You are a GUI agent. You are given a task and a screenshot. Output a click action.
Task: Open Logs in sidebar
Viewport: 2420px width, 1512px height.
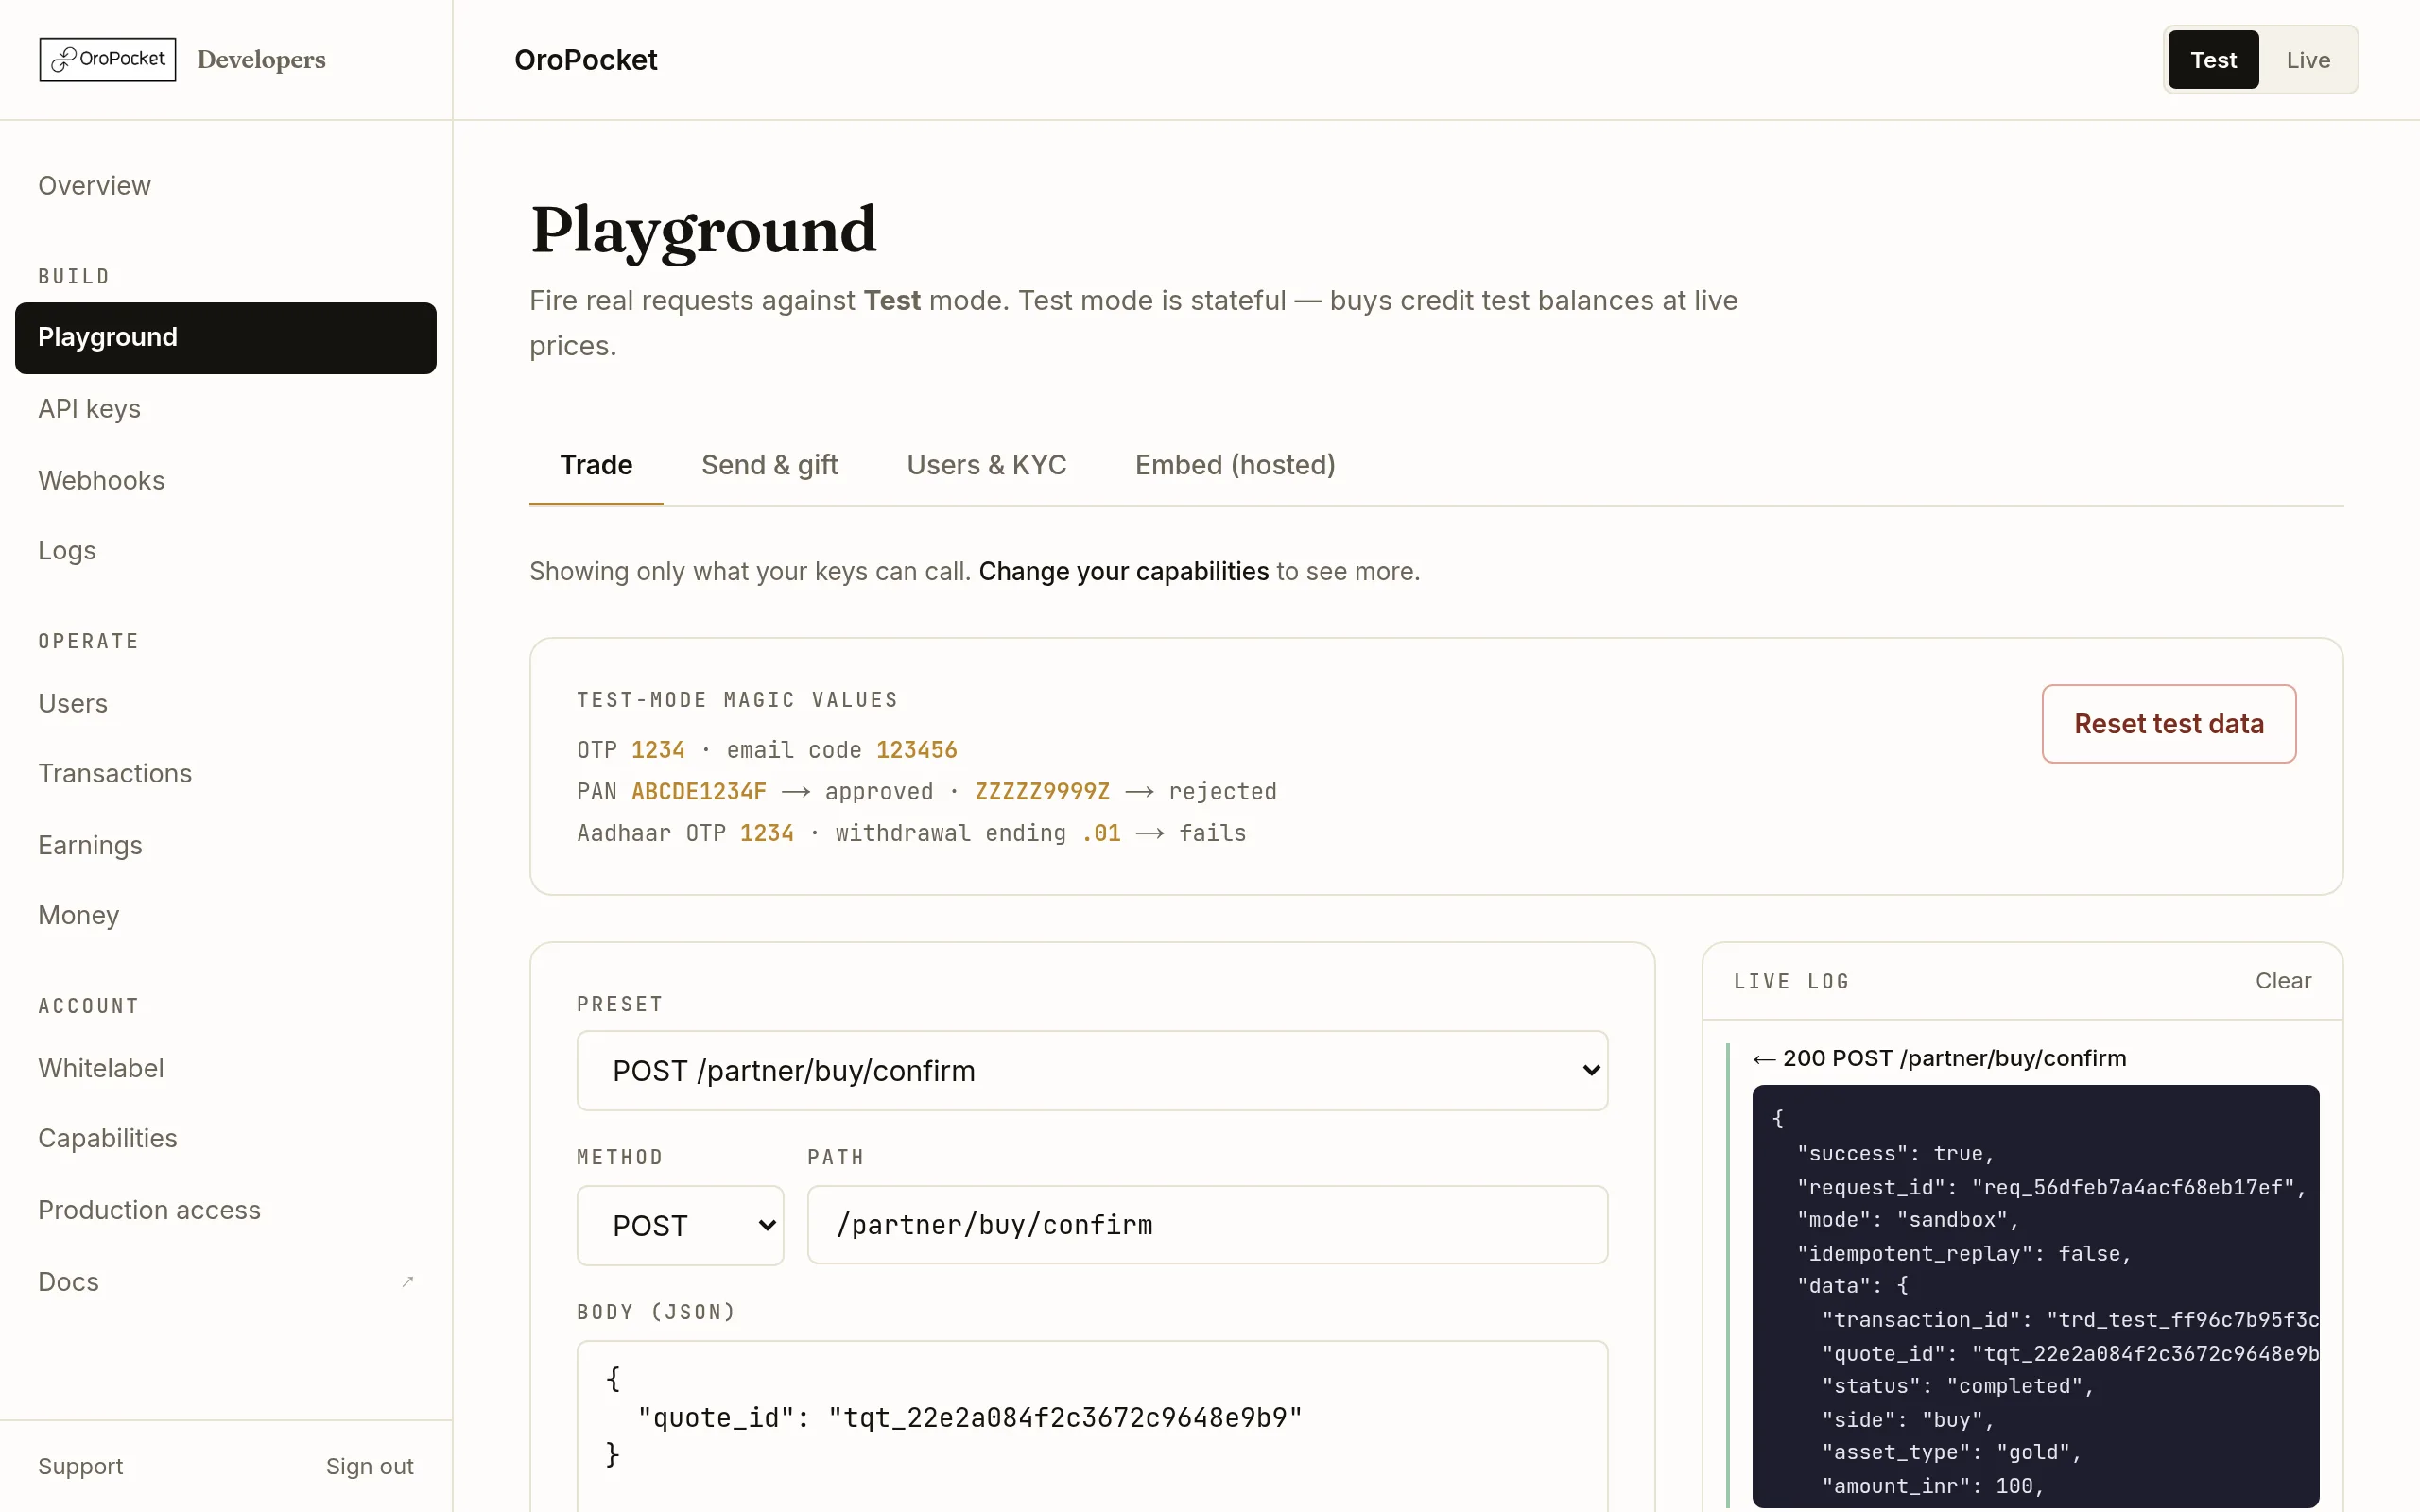tap(225, 551)
